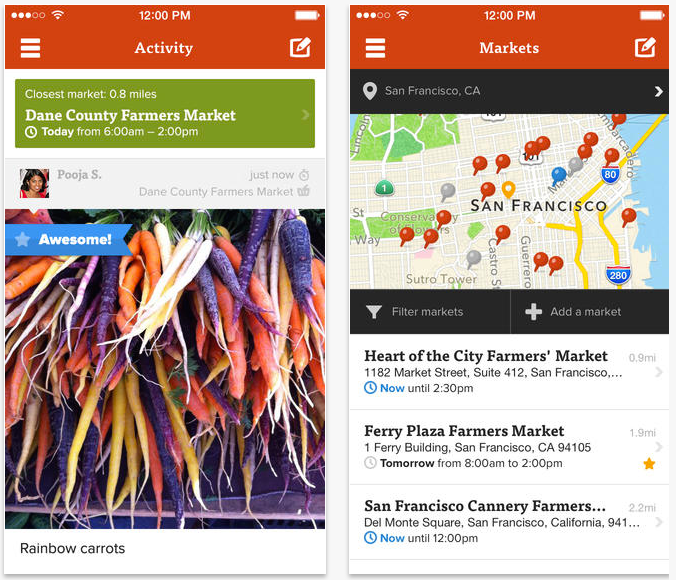This screenshot has width=676, height=580.
Task: Open the hamburger menu on the Markets screen
Action: [375, 48]
